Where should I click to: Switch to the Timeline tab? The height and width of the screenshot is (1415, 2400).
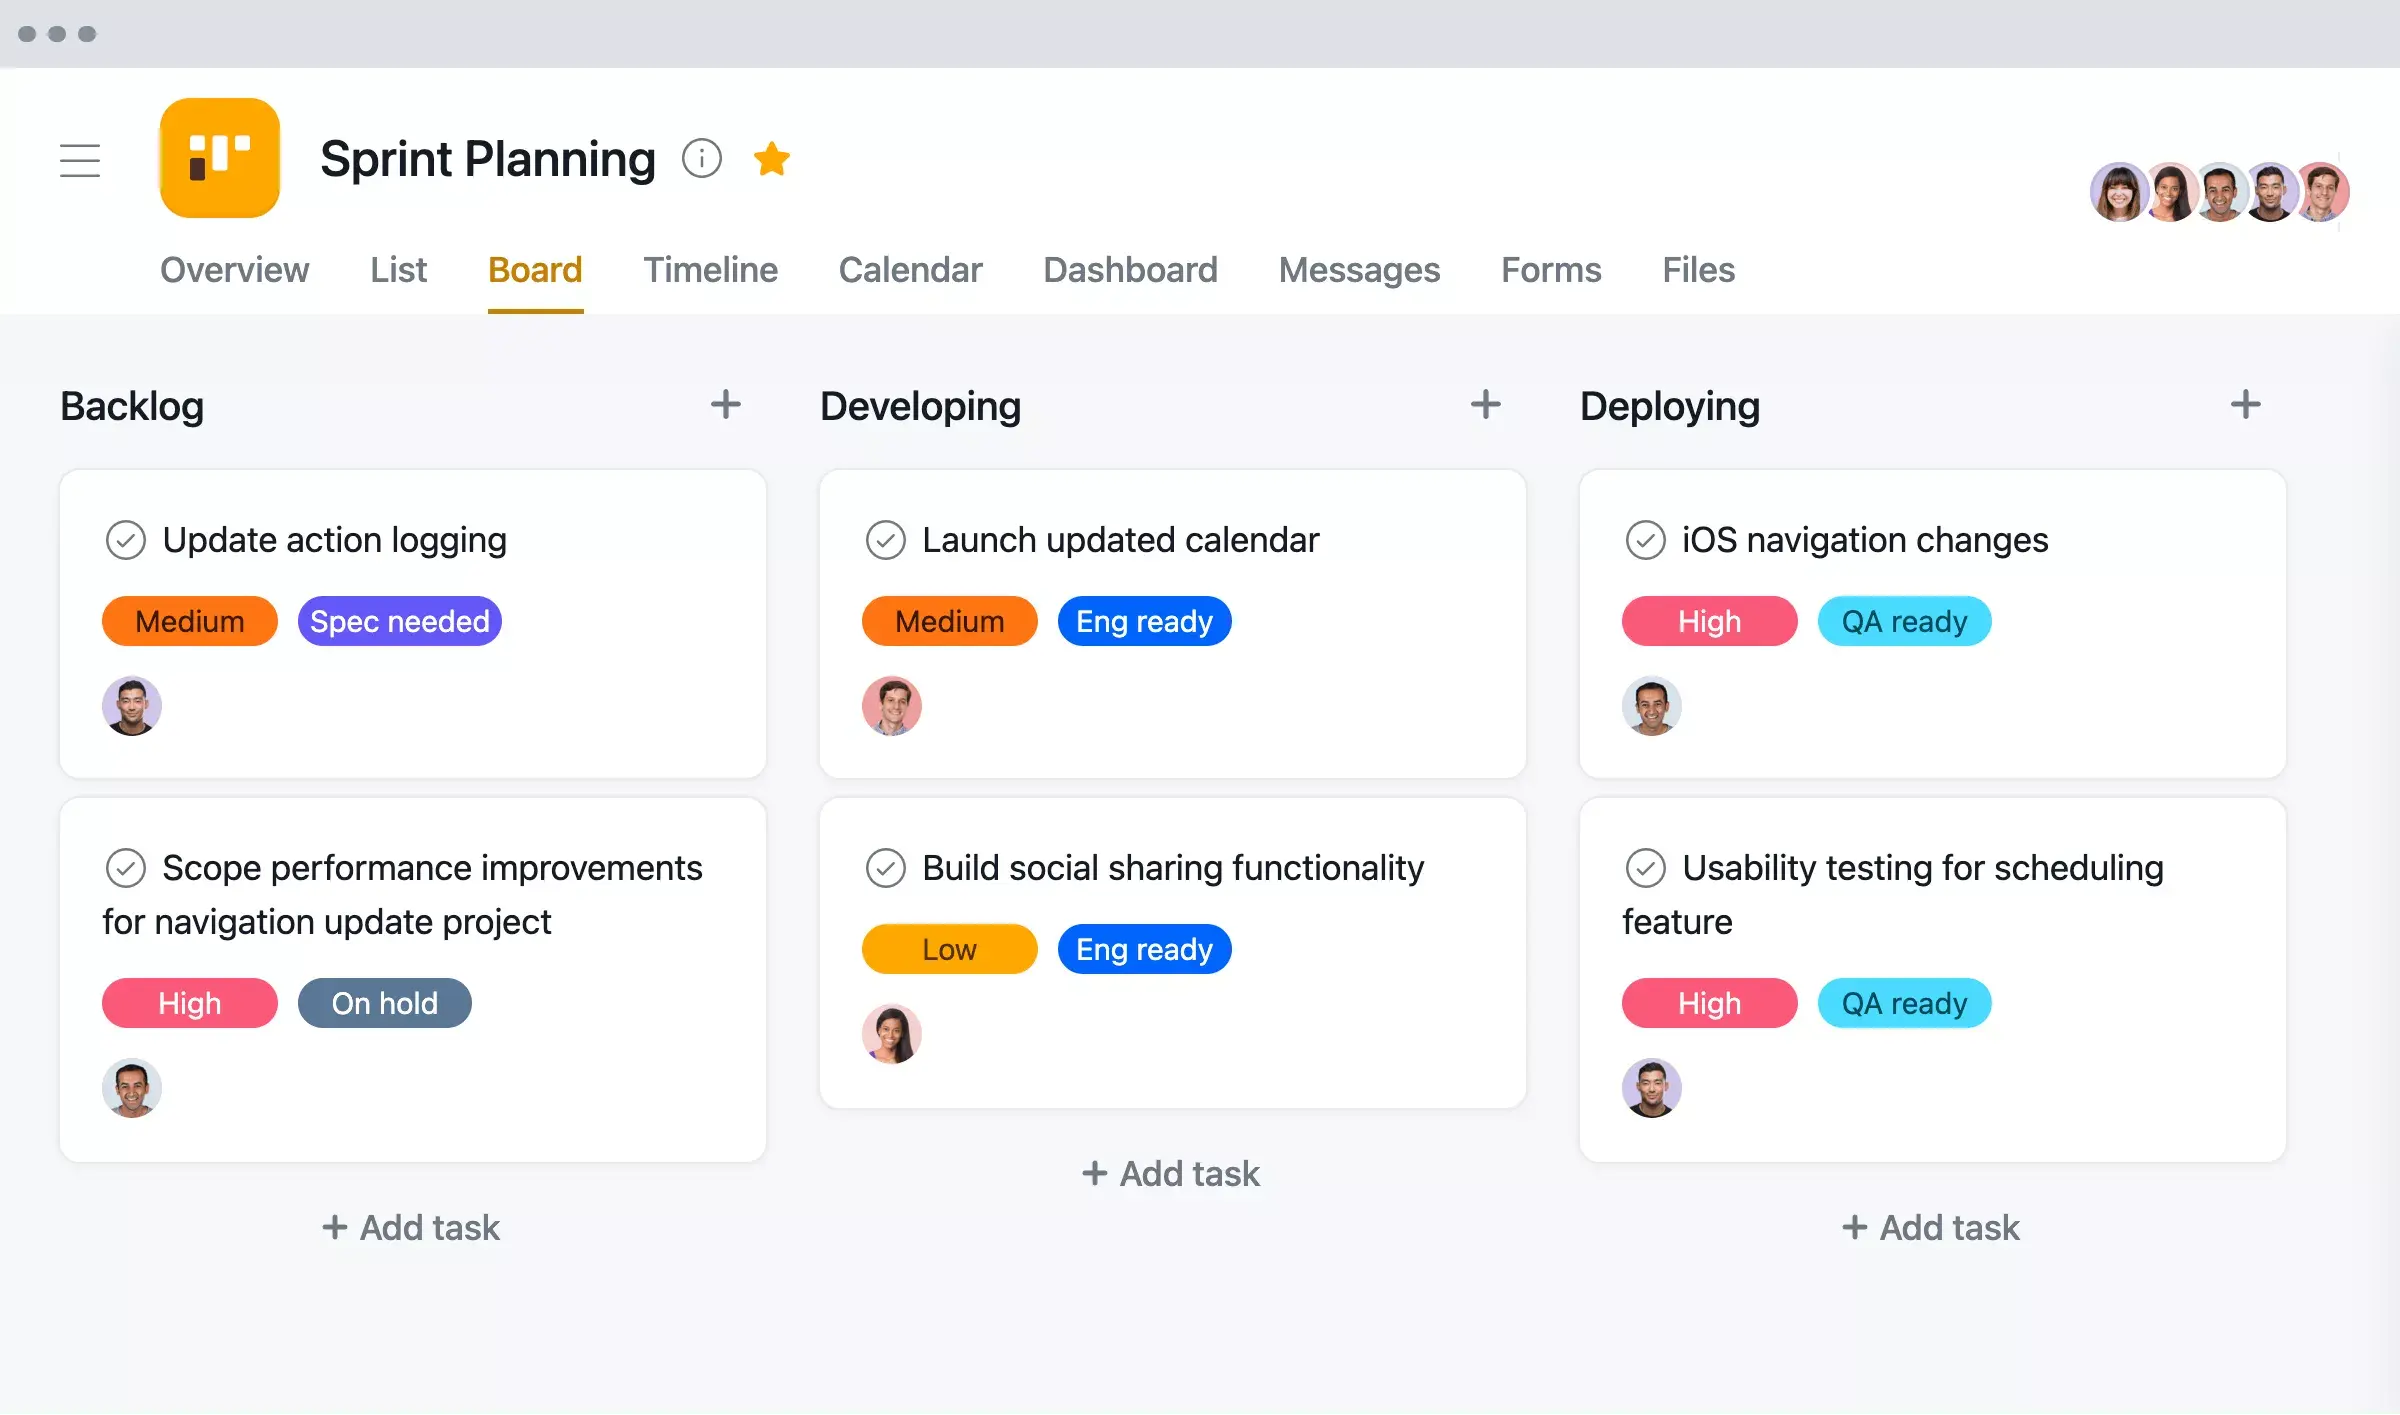[x=709, y=268]
